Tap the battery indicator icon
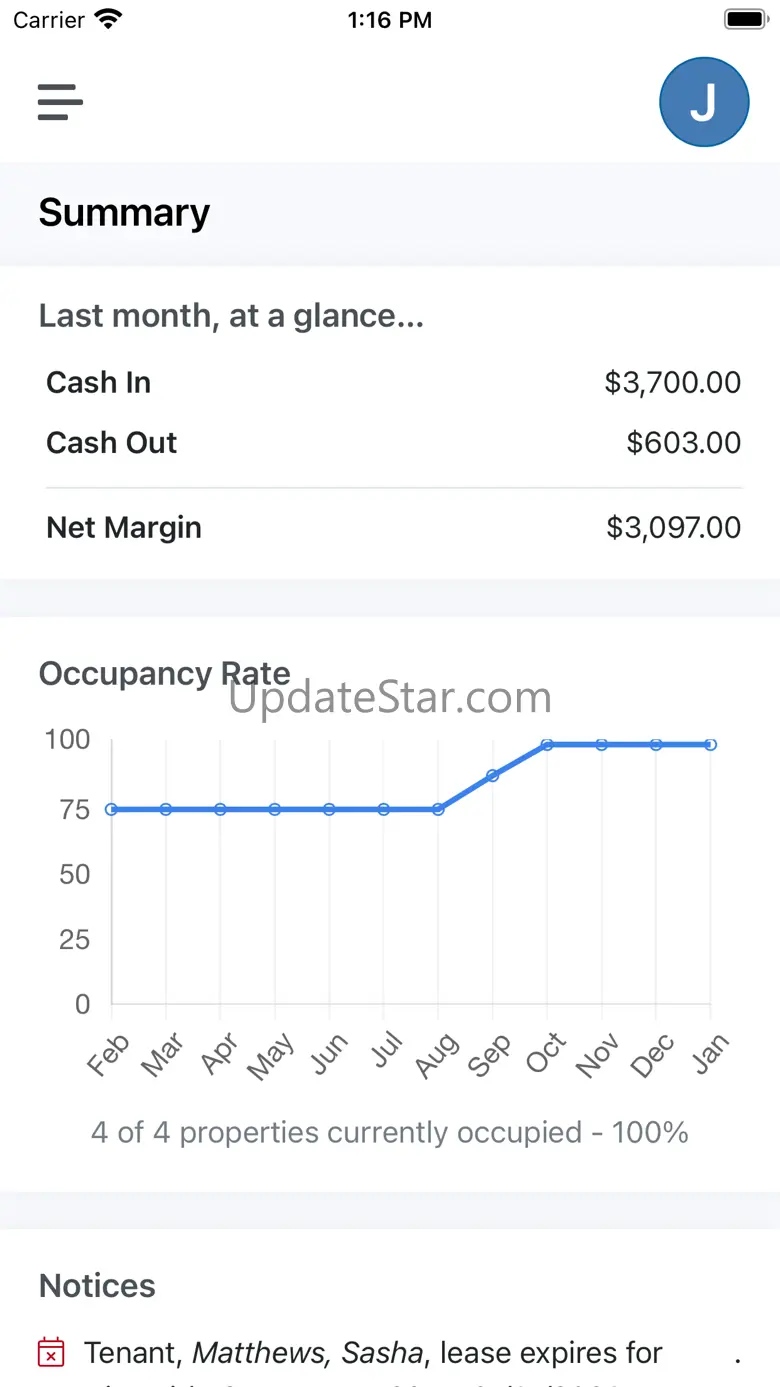 (745, 19)
